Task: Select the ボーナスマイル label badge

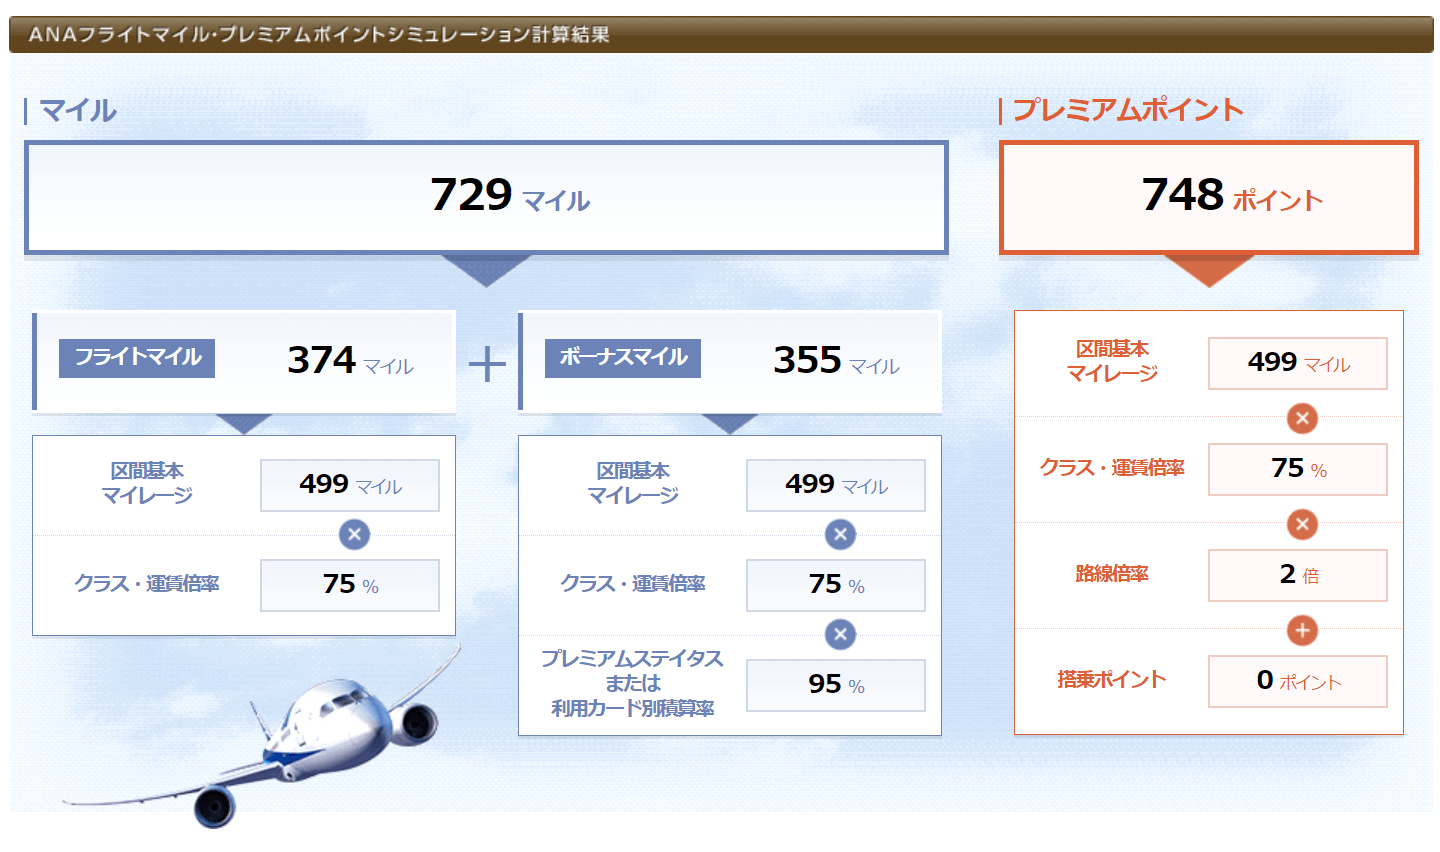Action: pyautogui.click(x=623, y=358)
